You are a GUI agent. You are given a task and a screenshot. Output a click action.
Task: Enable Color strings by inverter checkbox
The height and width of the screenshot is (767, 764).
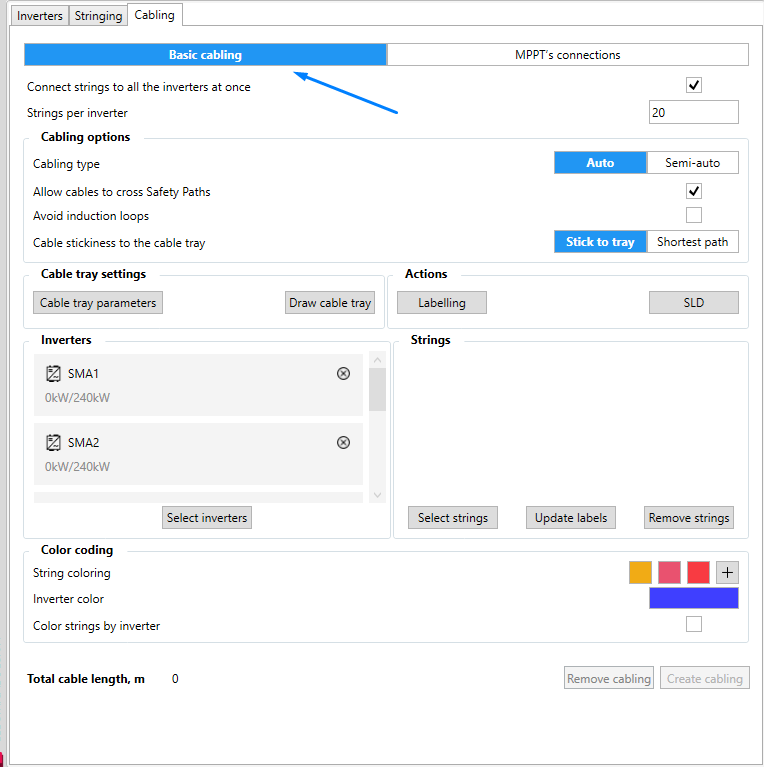click(x=694, y=624)
